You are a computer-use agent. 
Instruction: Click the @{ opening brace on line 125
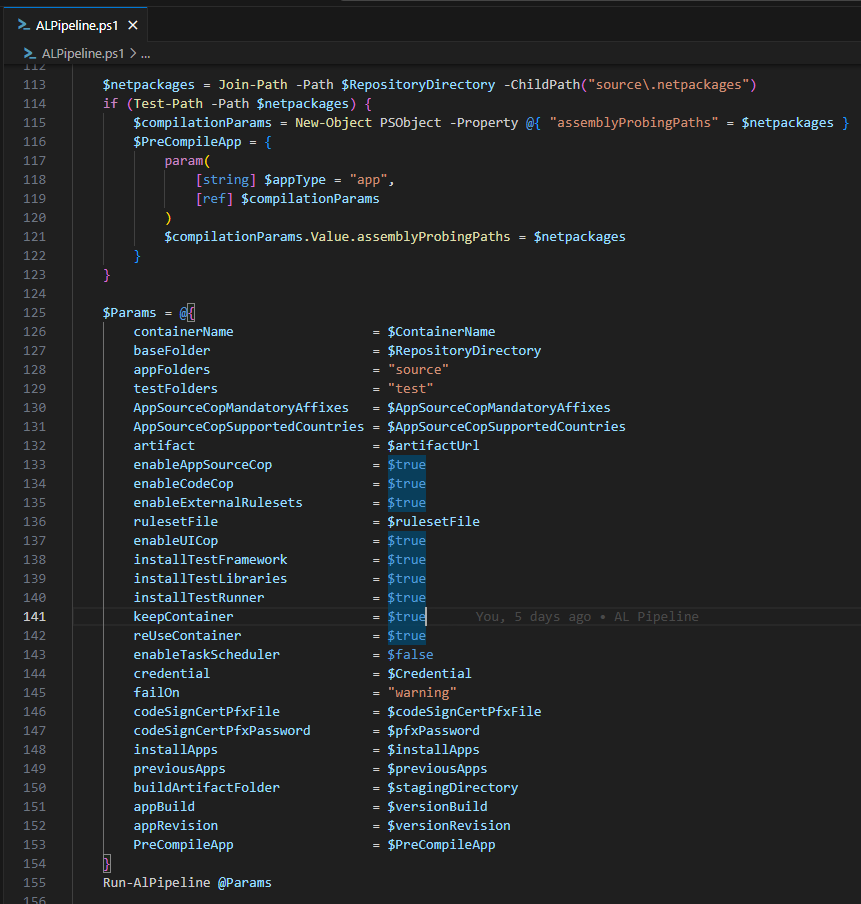(185, 312)
